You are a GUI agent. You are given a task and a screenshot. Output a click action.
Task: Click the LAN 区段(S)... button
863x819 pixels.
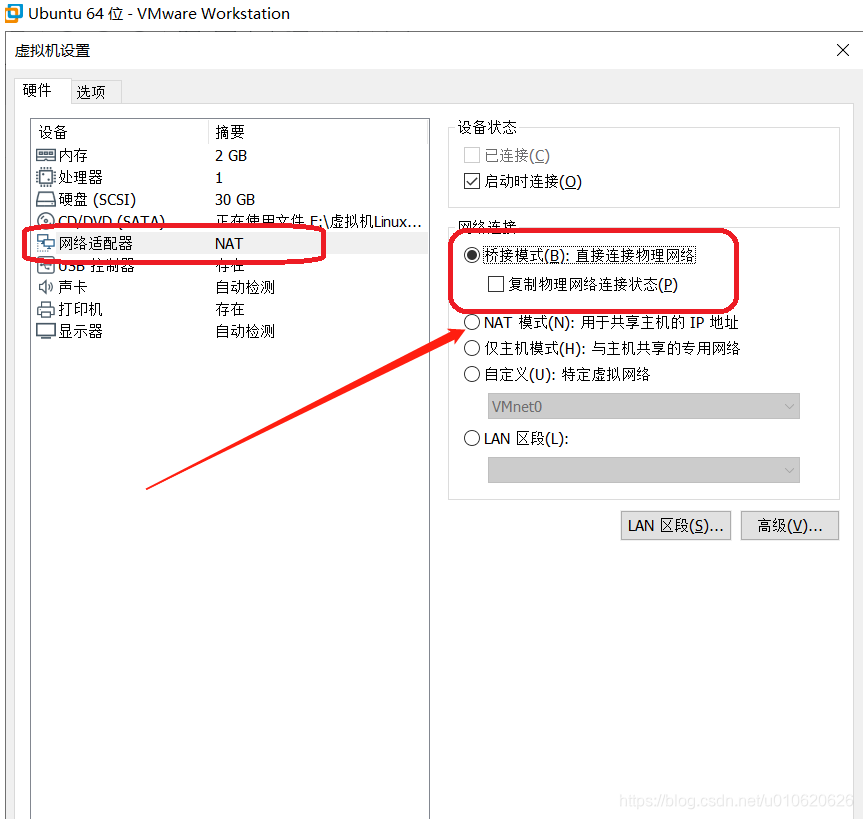pyautogui.click(x=676, y=526)
